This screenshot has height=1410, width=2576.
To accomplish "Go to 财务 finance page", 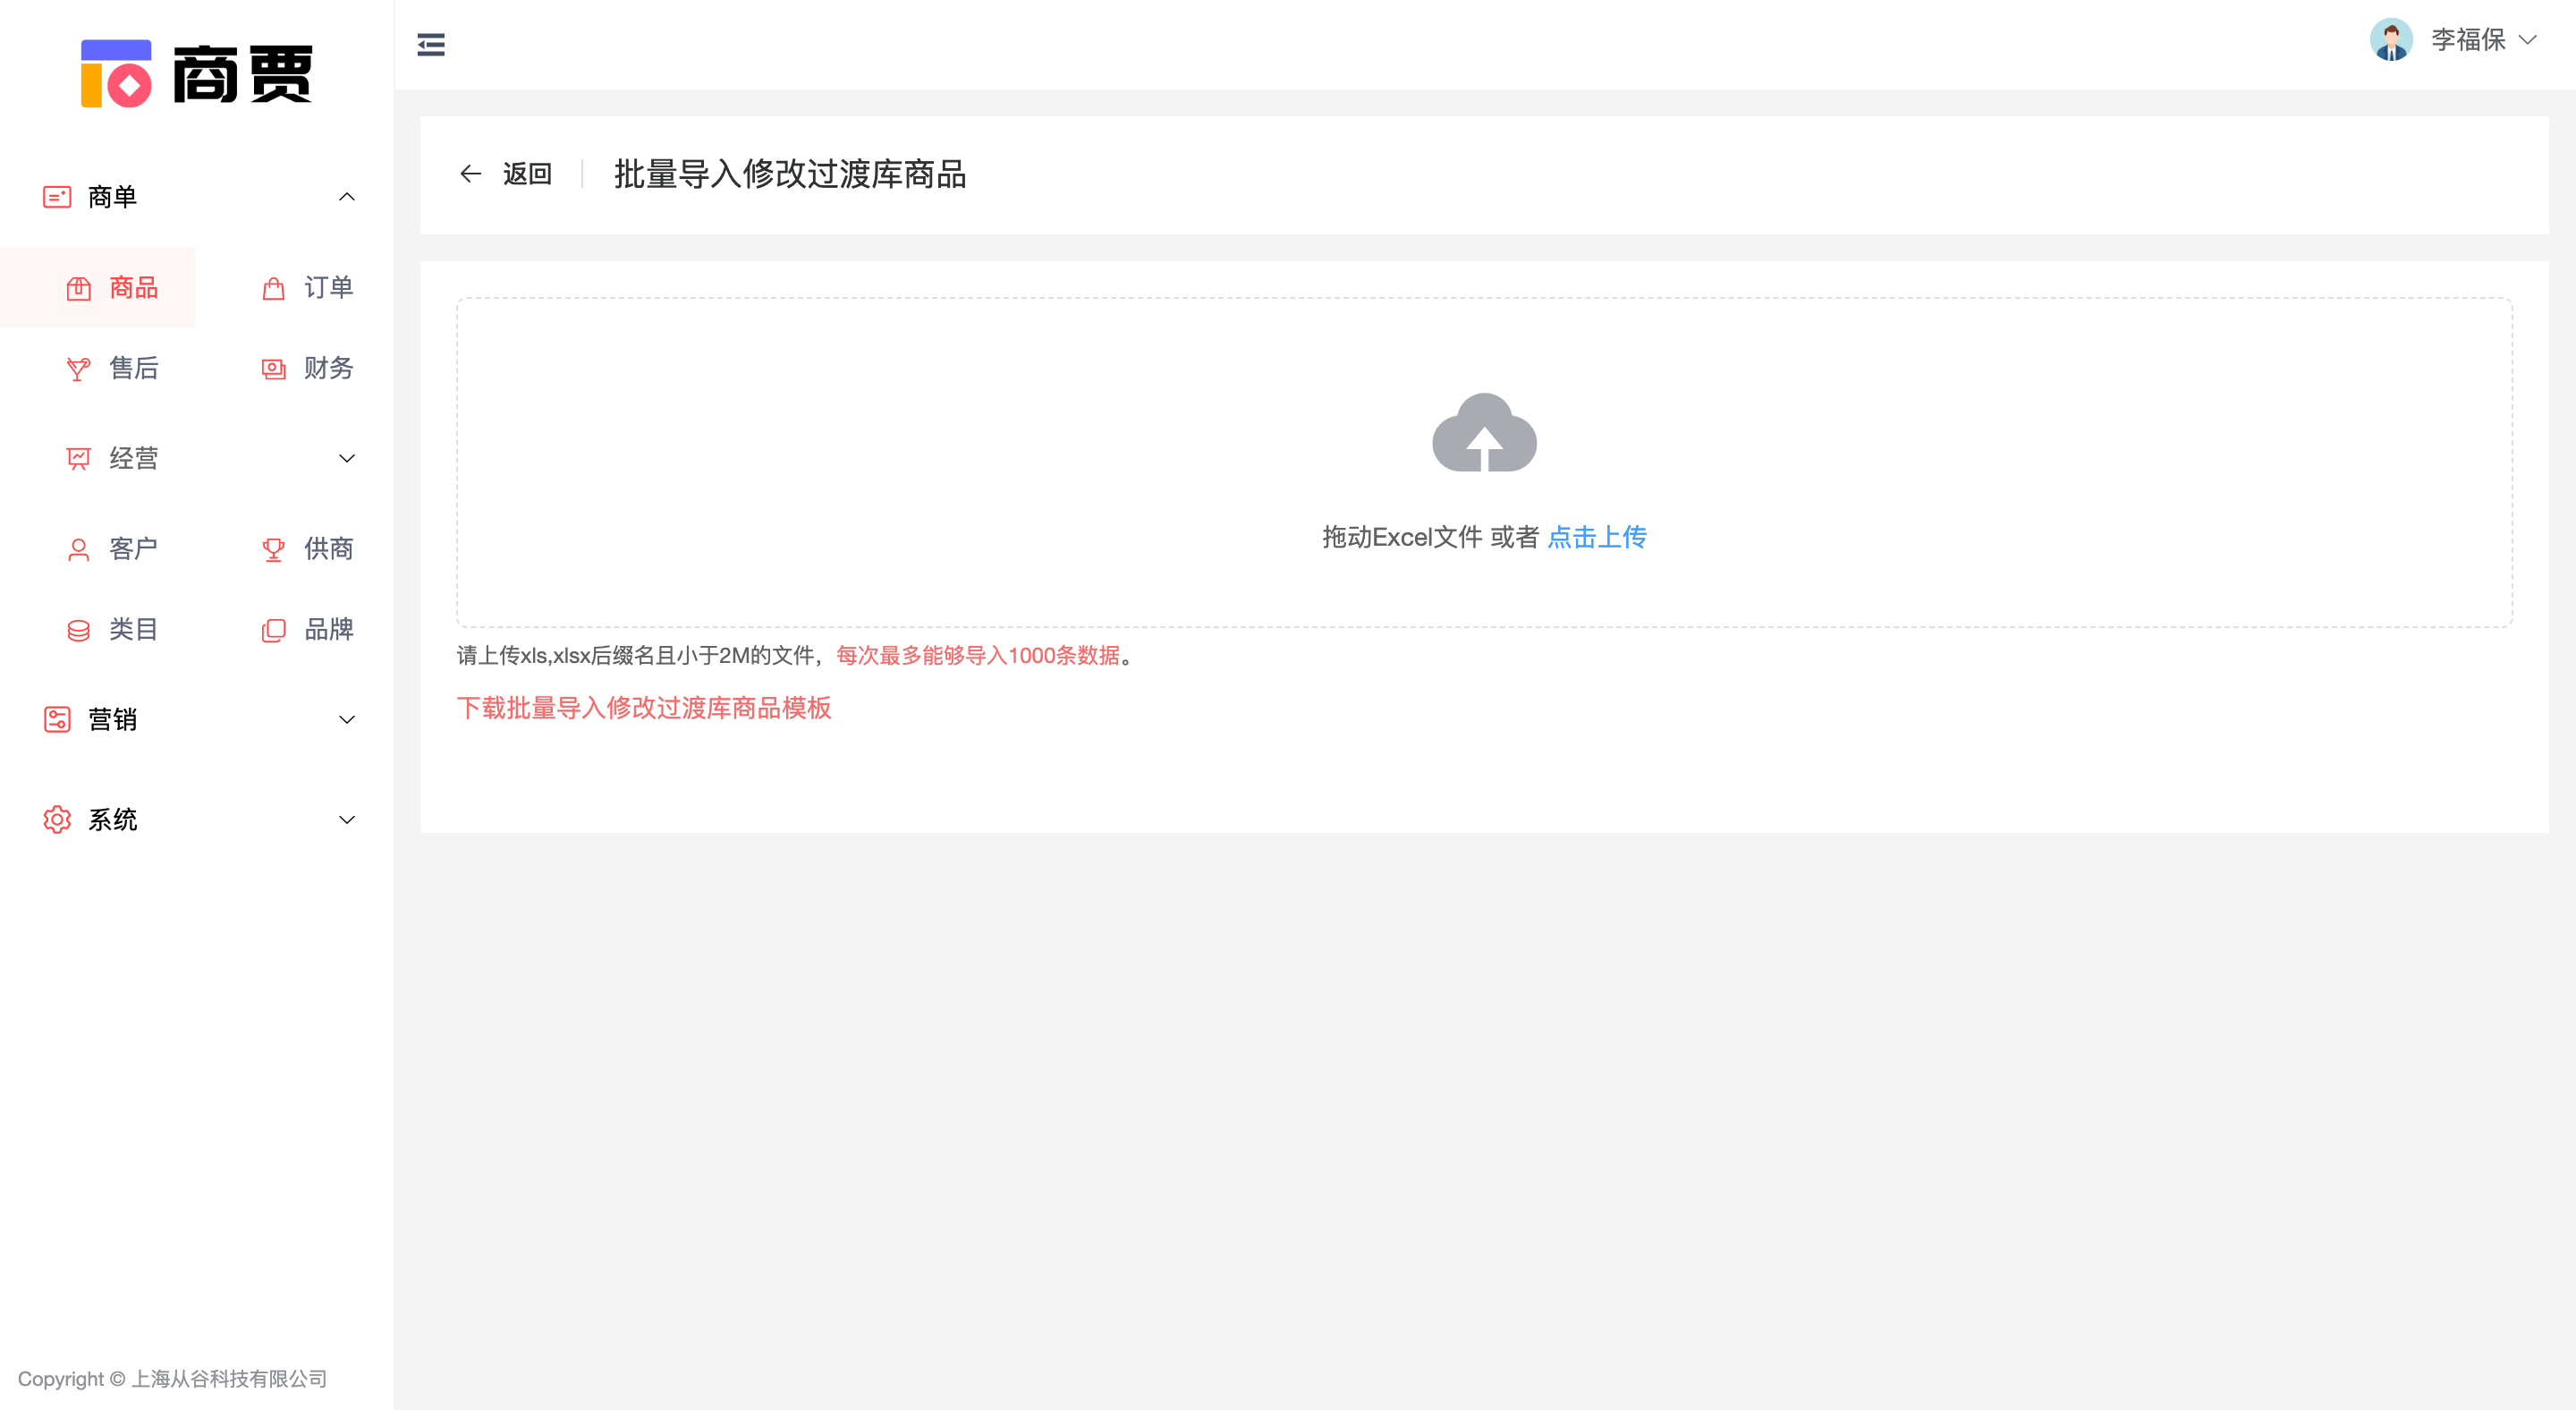I will 308,368.
